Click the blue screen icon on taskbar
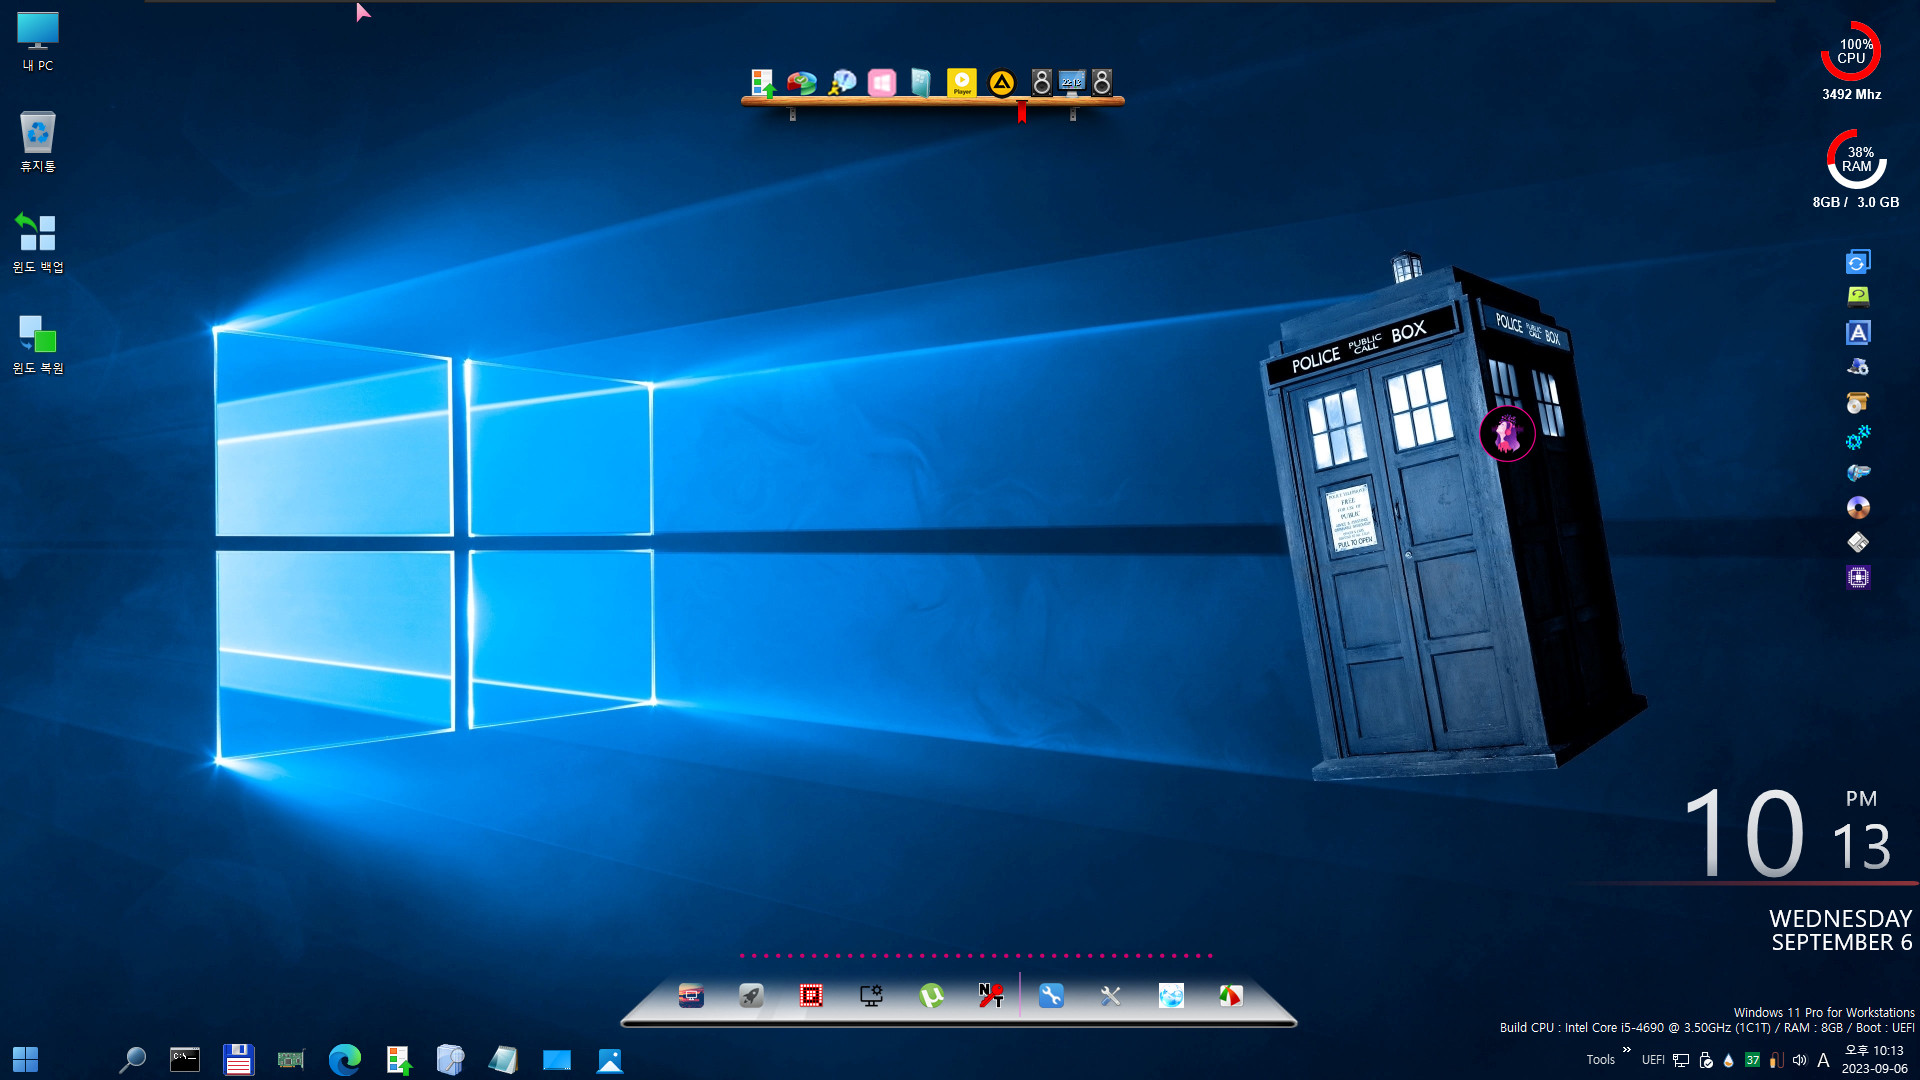 [x=557, y=1060]
